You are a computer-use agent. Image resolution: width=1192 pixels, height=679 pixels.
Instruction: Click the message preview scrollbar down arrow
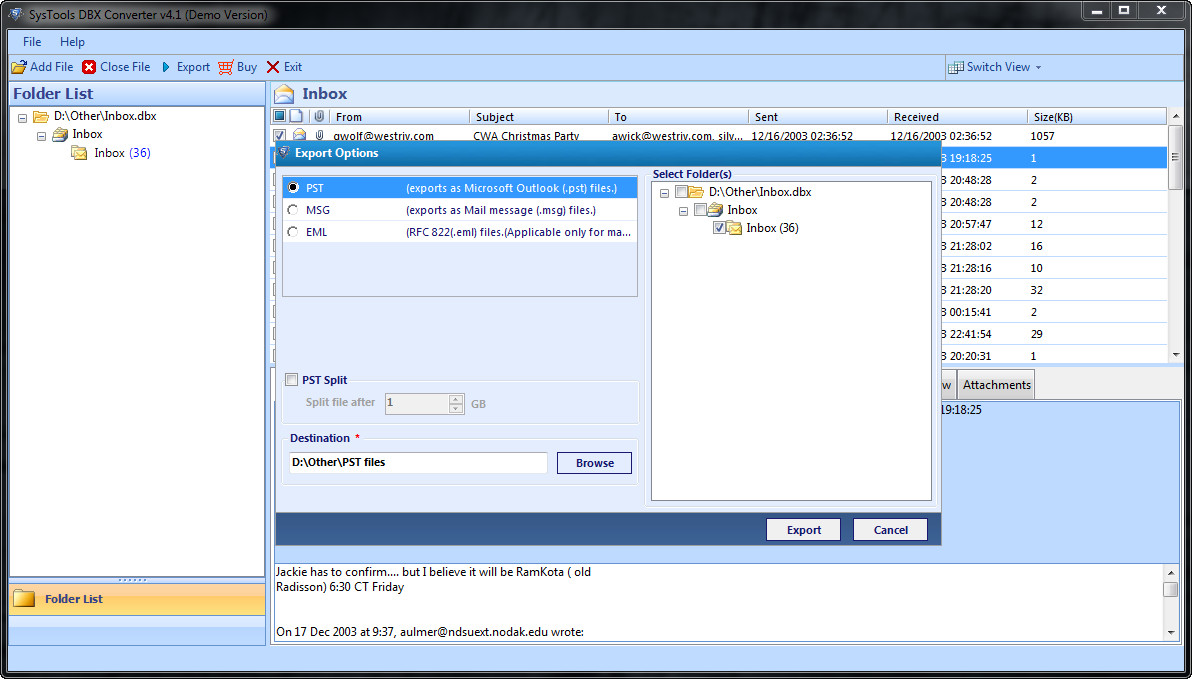(x=1171, y=633)
